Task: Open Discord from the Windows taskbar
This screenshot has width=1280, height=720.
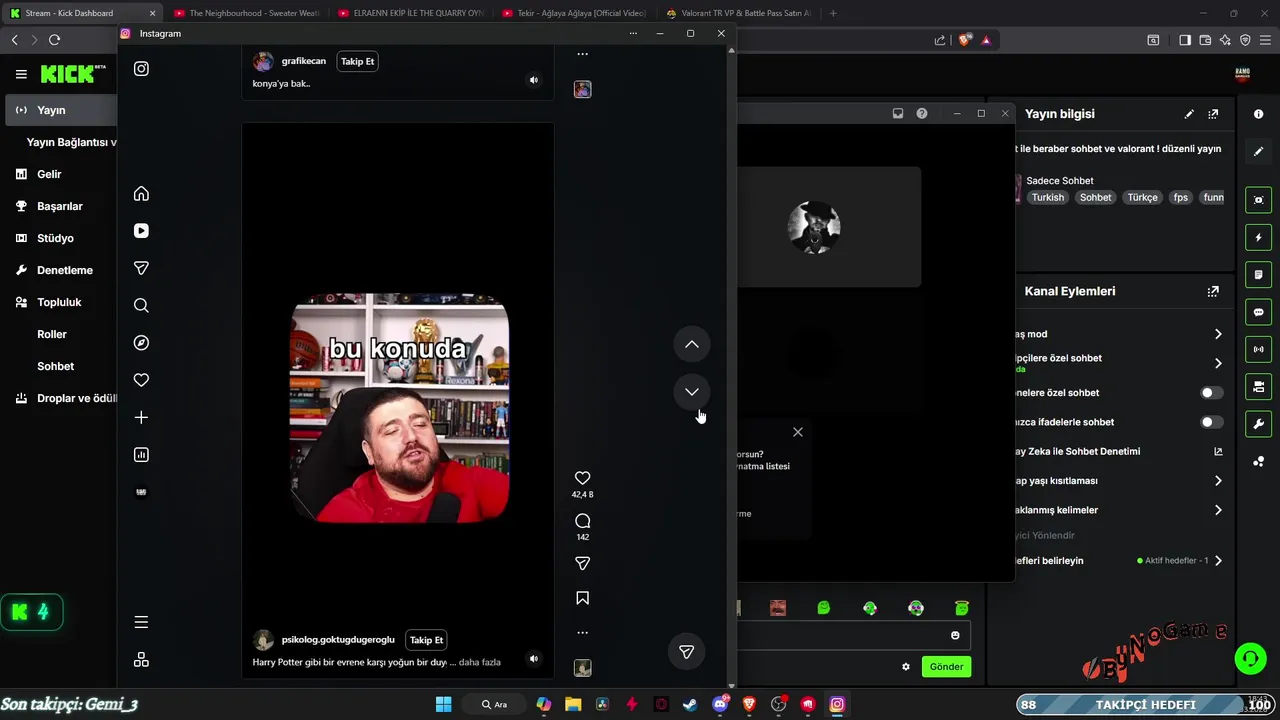Action: click(720, 704)
